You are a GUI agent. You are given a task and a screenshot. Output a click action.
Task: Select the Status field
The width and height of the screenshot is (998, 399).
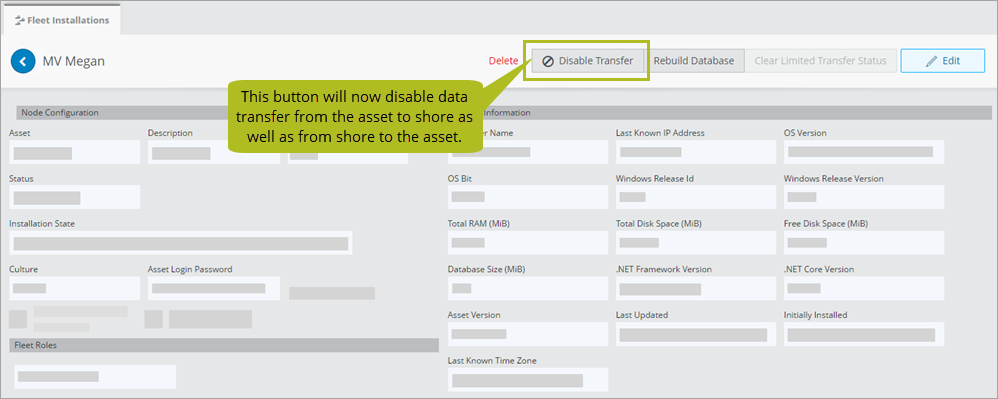(74, 197)
